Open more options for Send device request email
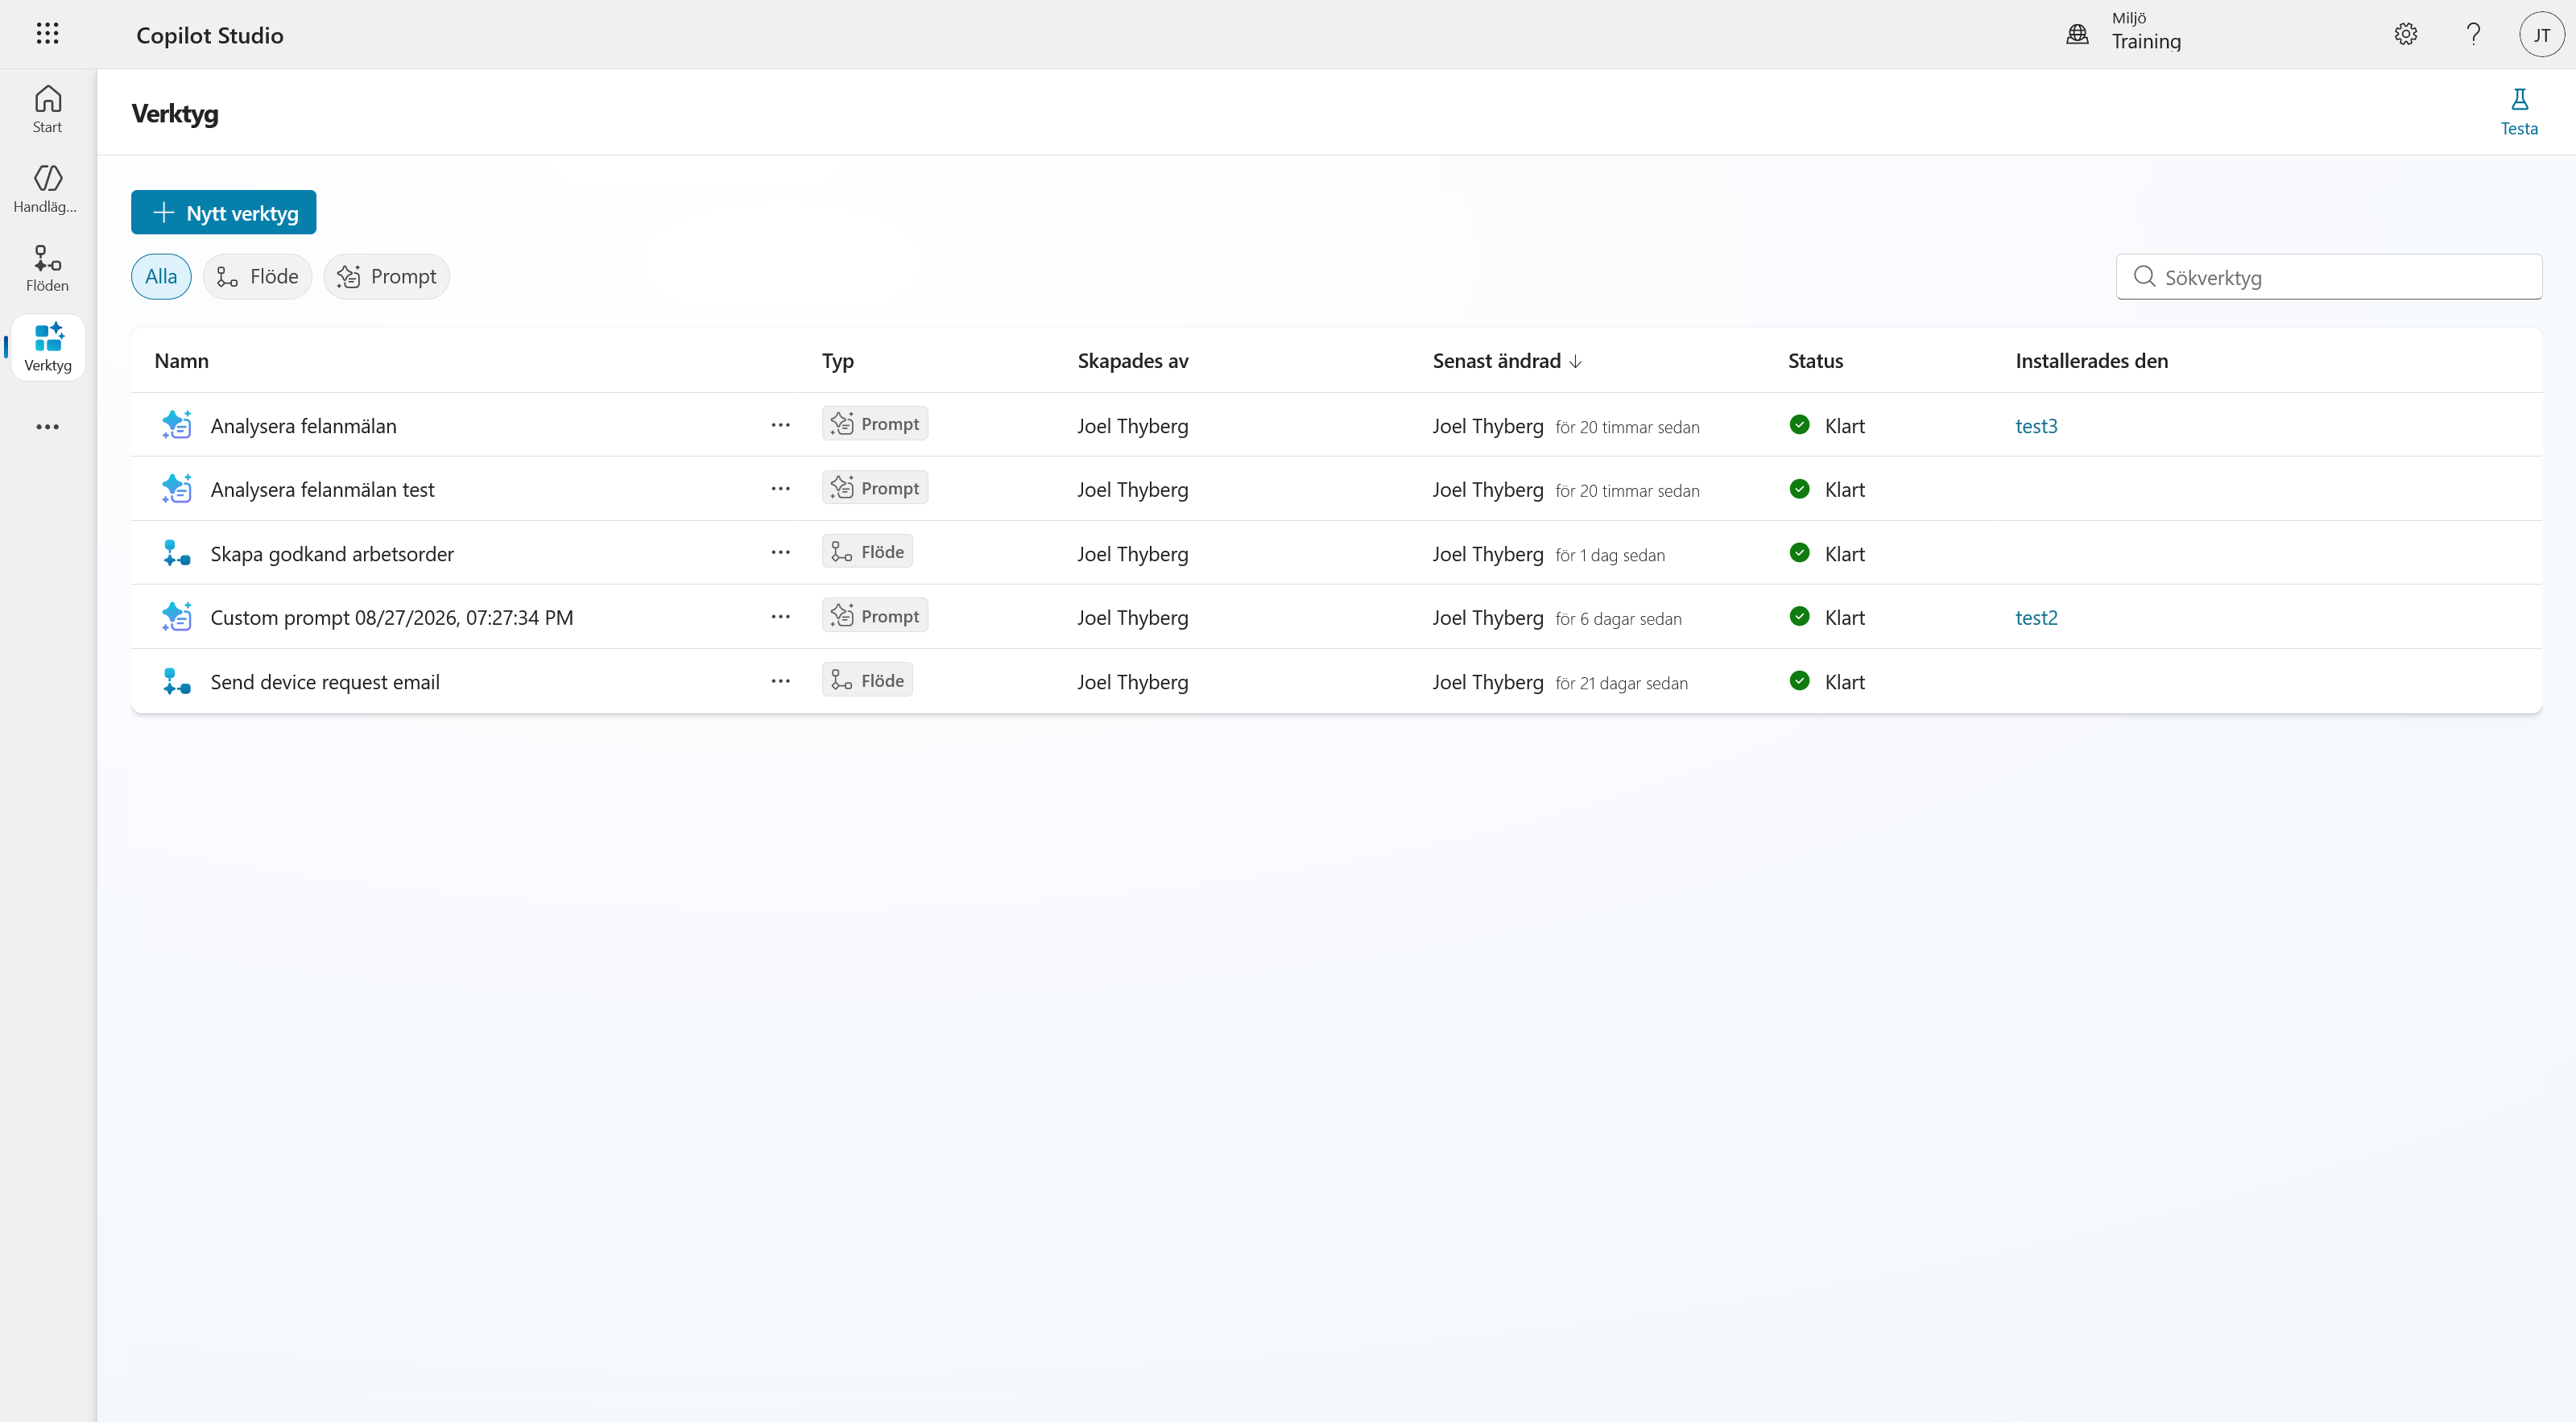2576x1422 pixels. [780, 682]
